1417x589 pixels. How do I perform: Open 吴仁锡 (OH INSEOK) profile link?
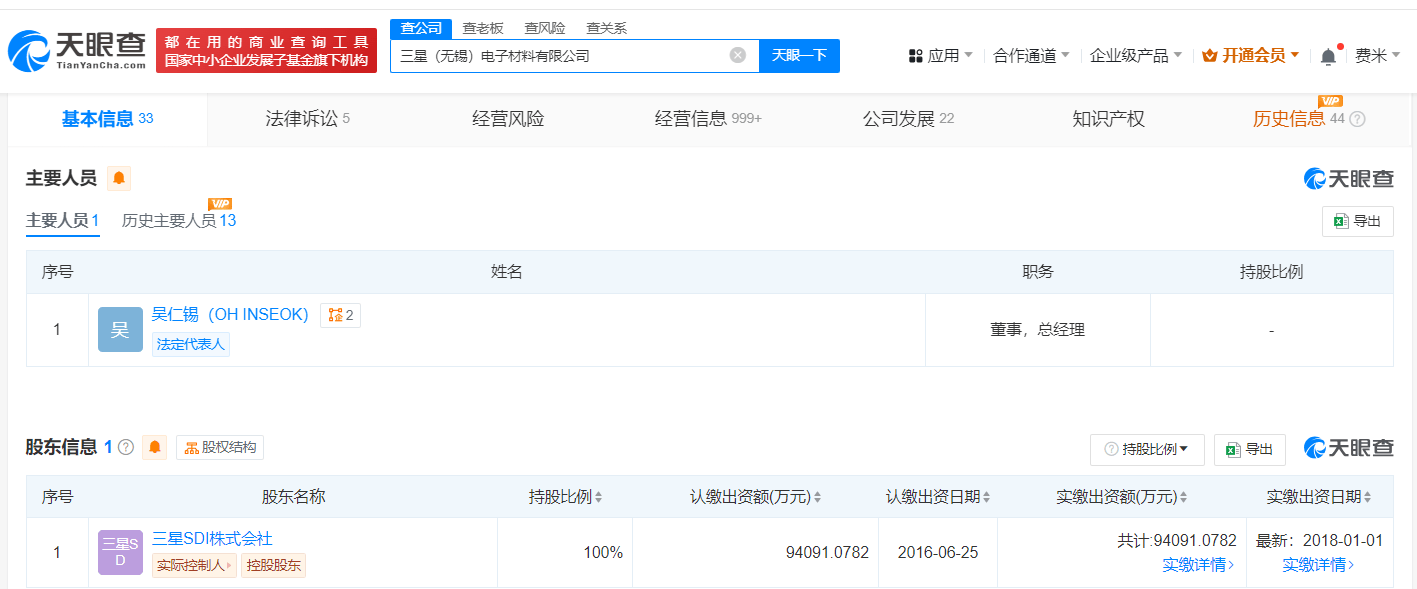point(230,314)
